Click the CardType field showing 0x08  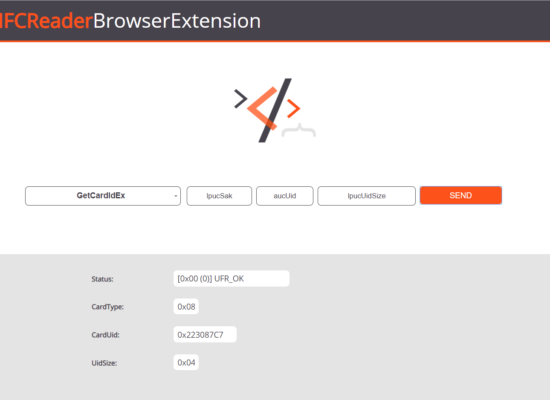pos(186,307)
